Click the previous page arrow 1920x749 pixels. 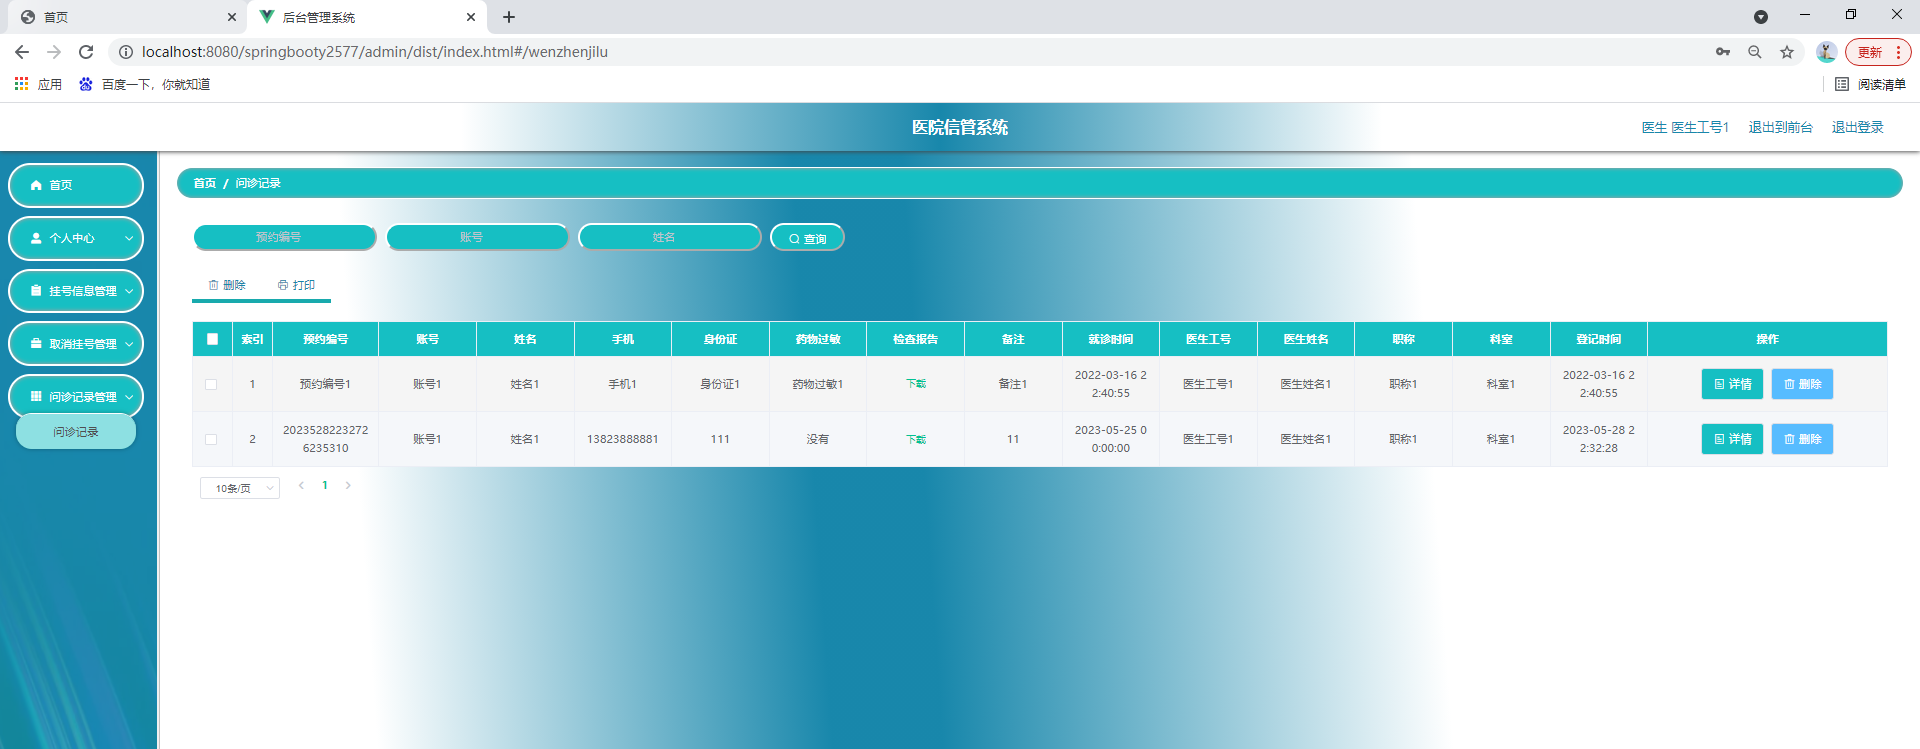tap(301, 486)
